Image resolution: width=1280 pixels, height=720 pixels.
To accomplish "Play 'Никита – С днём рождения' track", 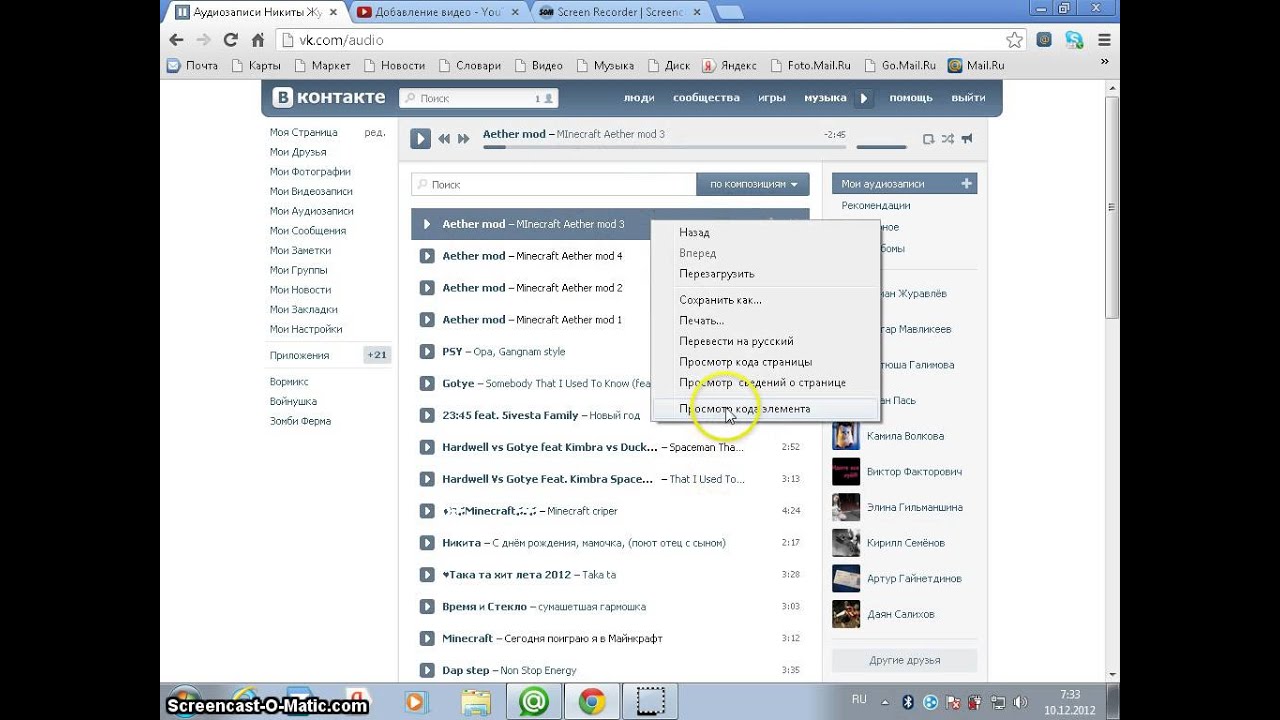I will (x=426, y=543).
